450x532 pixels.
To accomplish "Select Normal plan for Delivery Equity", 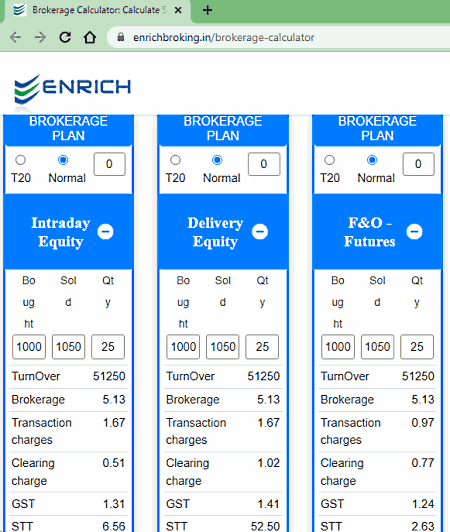I will (217, 160).
